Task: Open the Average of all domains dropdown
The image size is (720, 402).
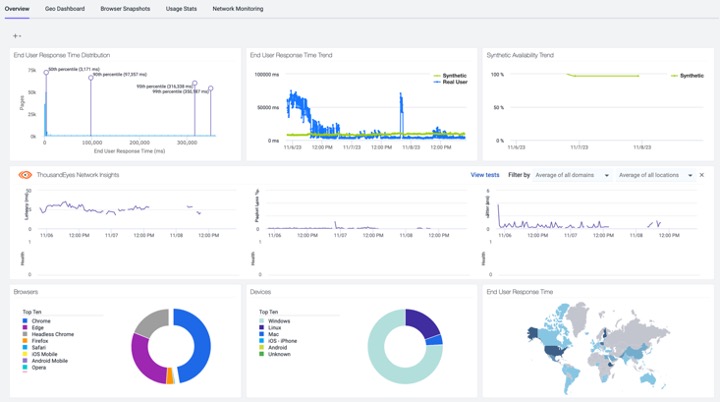Action: pyautogui.click(x=572, y=175)
